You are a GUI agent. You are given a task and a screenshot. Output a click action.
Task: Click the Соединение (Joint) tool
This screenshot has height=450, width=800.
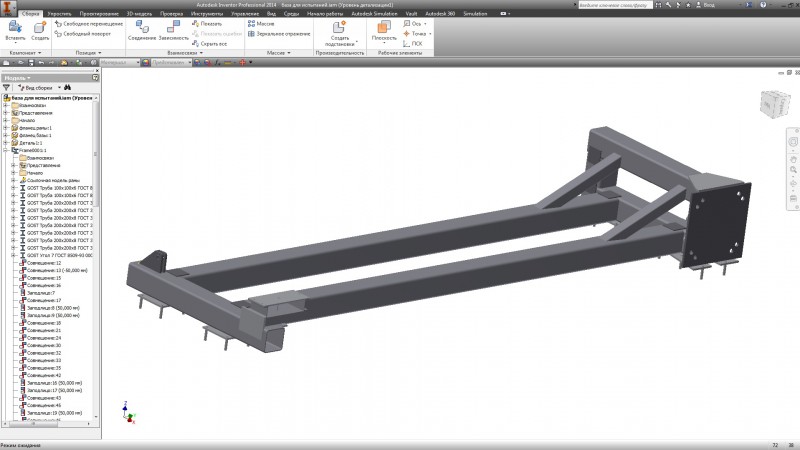point(142,31)
